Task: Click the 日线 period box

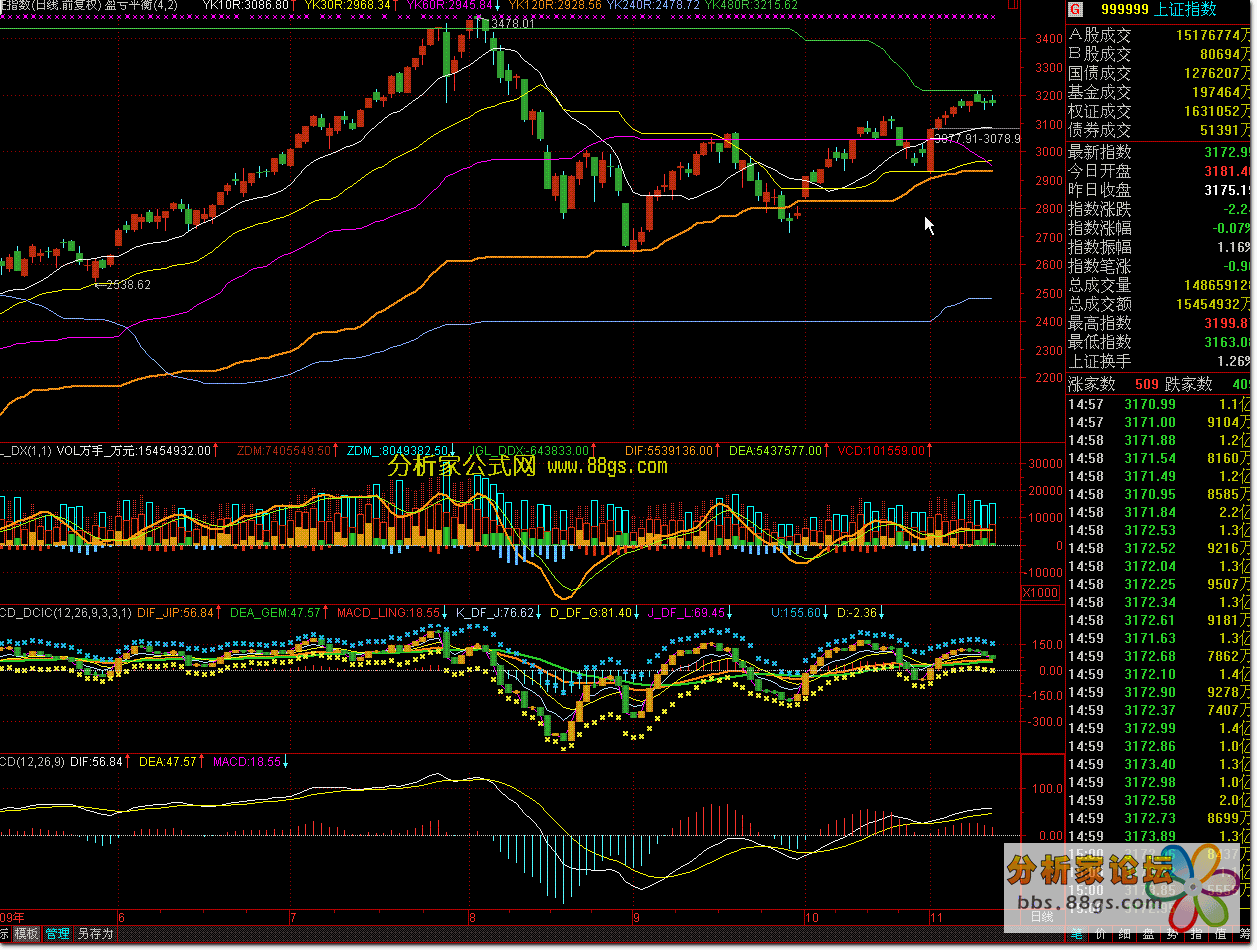Action: coord(1041,916)
